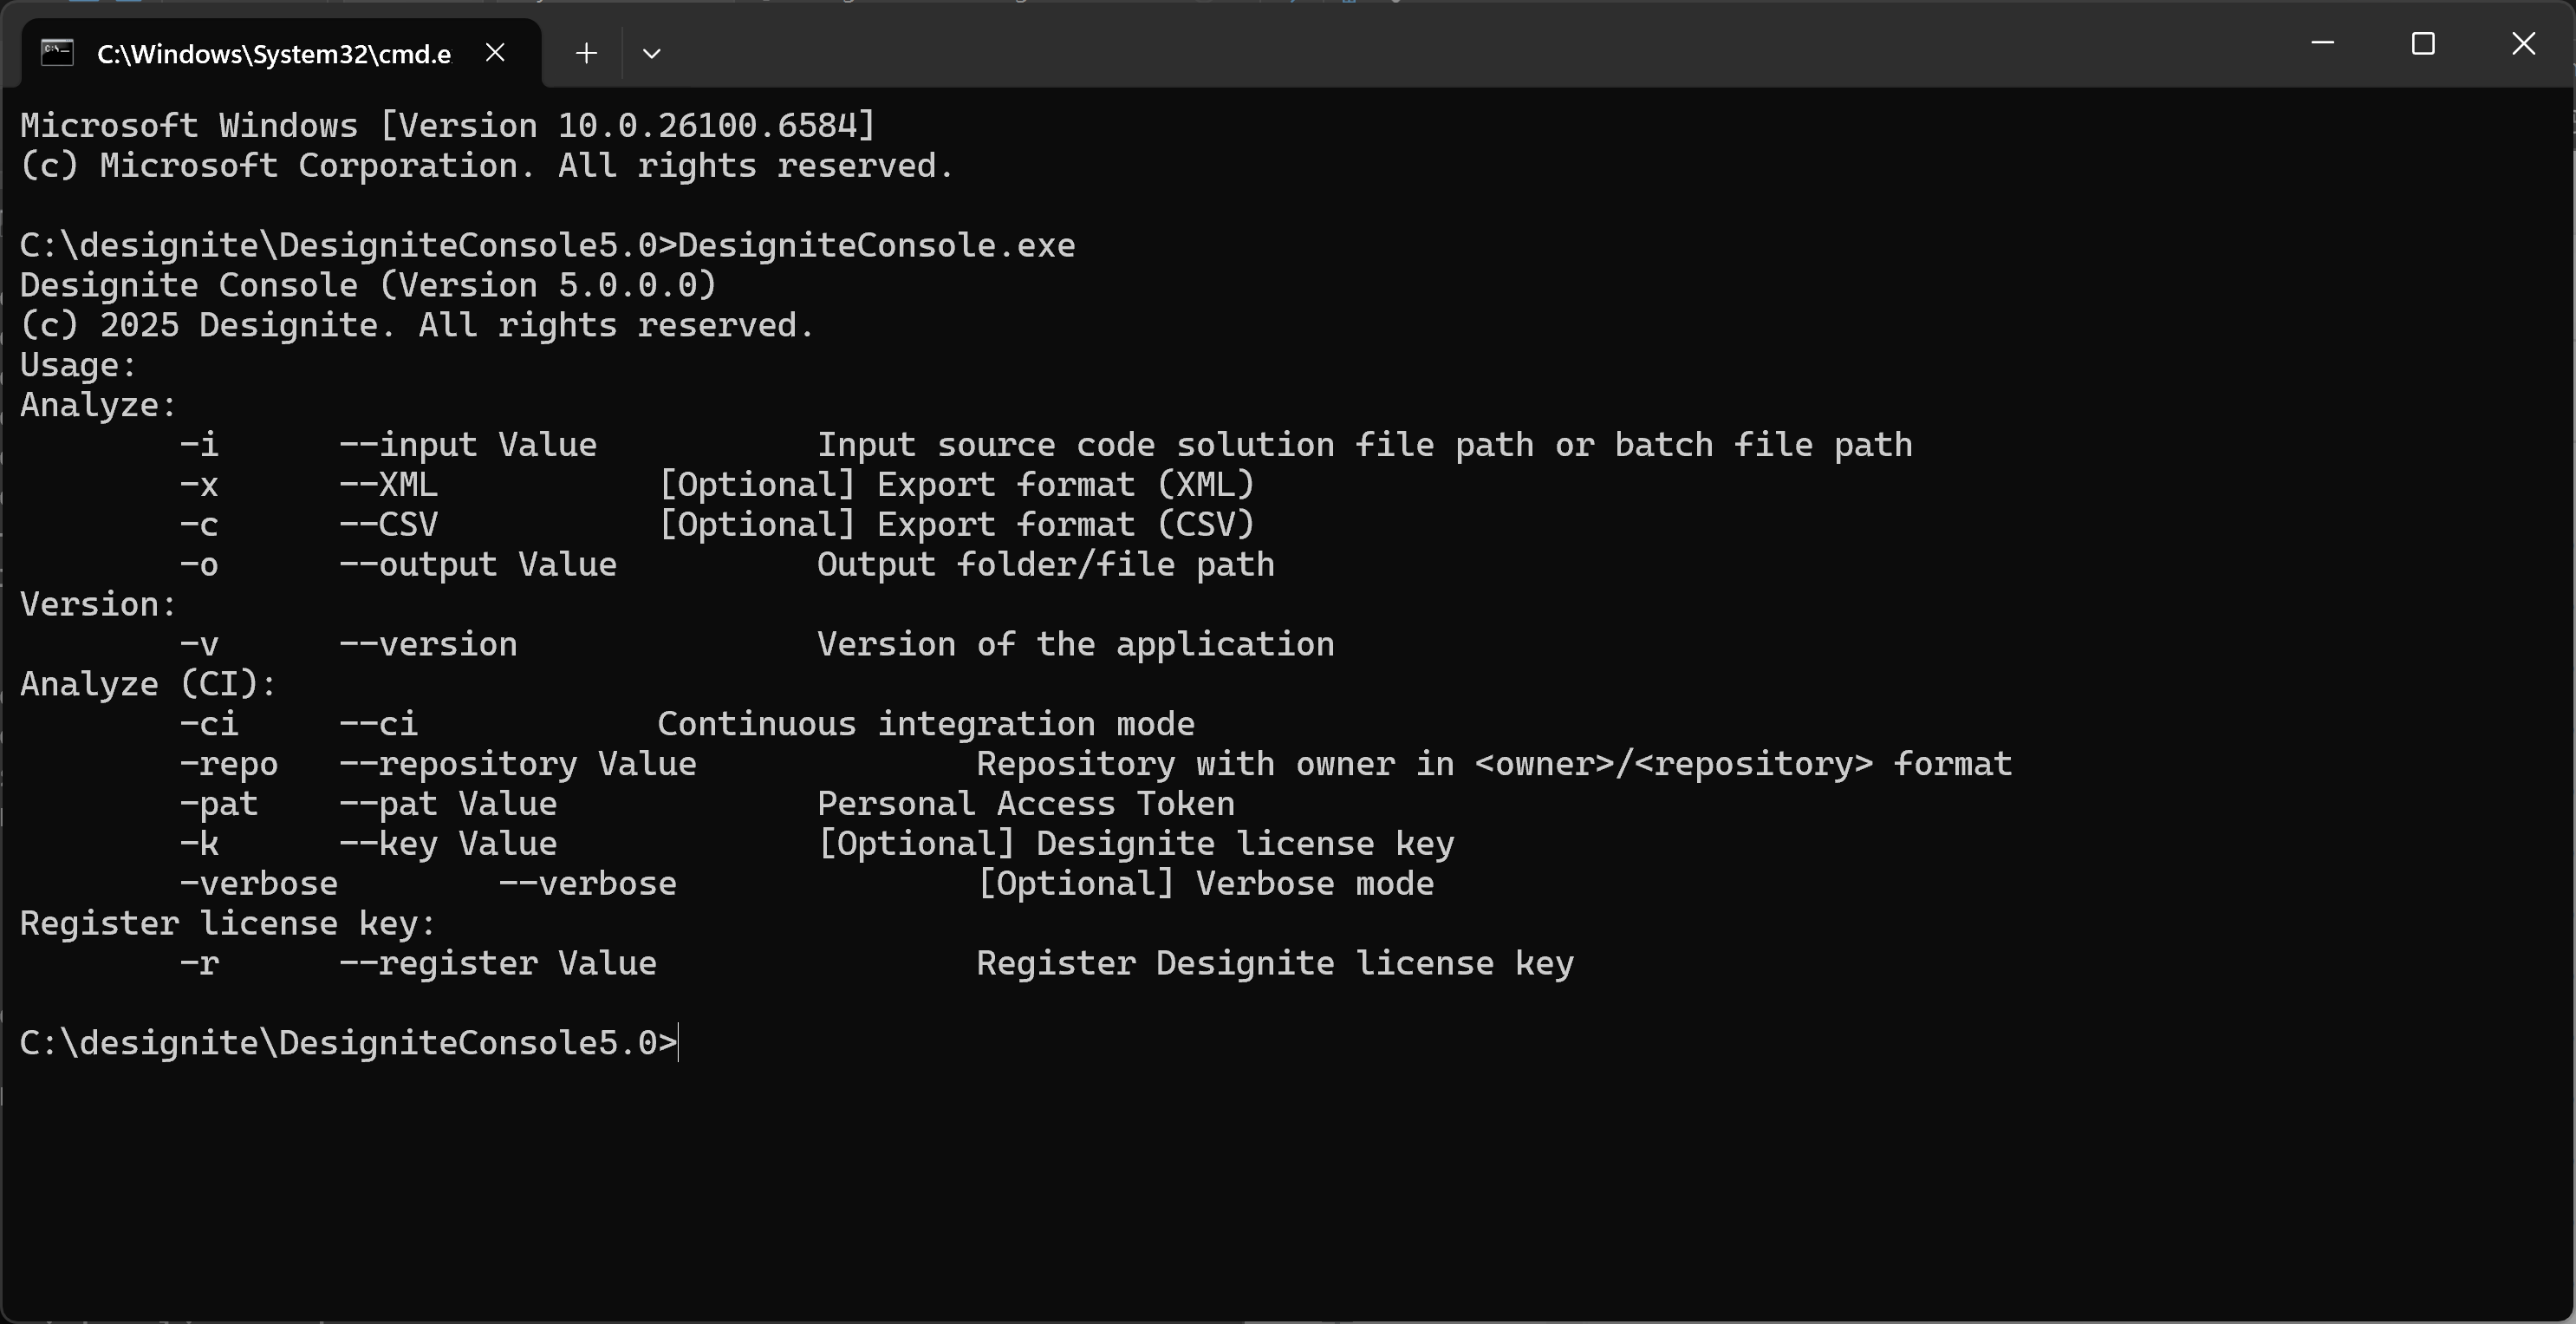Close the entire terminal window

coord(2523,43)
